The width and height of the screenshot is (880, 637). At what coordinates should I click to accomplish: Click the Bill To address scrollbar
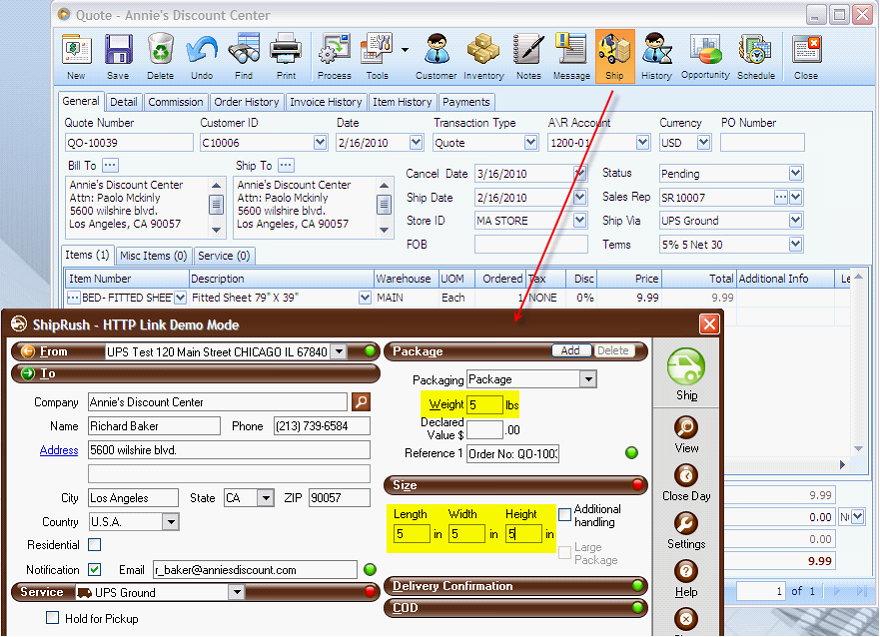pos(216,207)
